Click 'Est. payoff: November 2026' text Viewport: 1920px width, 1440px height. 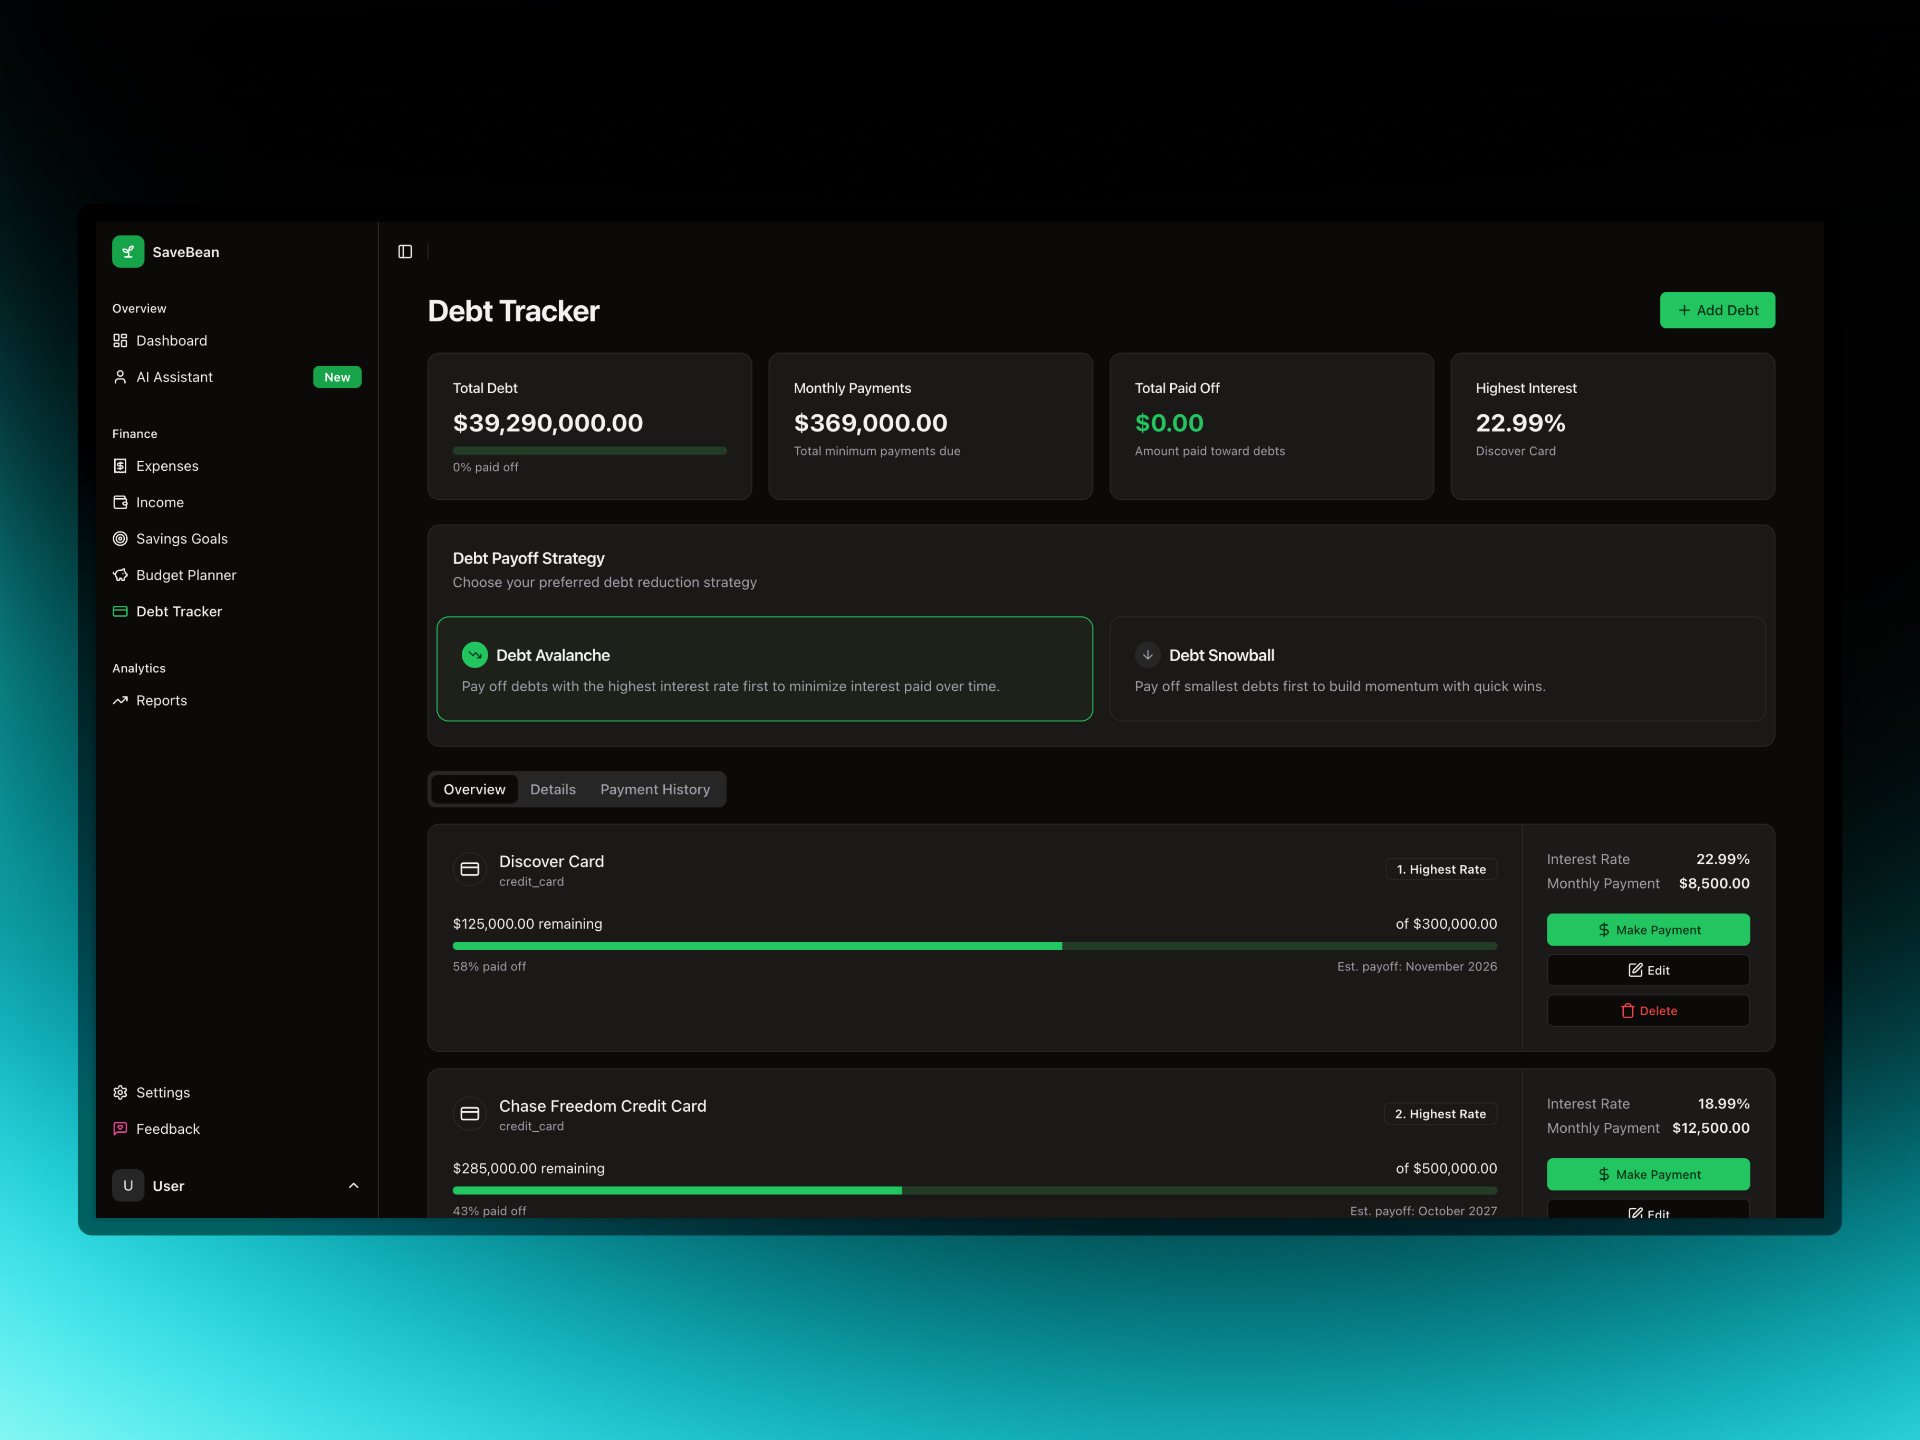click(1417, 967)
